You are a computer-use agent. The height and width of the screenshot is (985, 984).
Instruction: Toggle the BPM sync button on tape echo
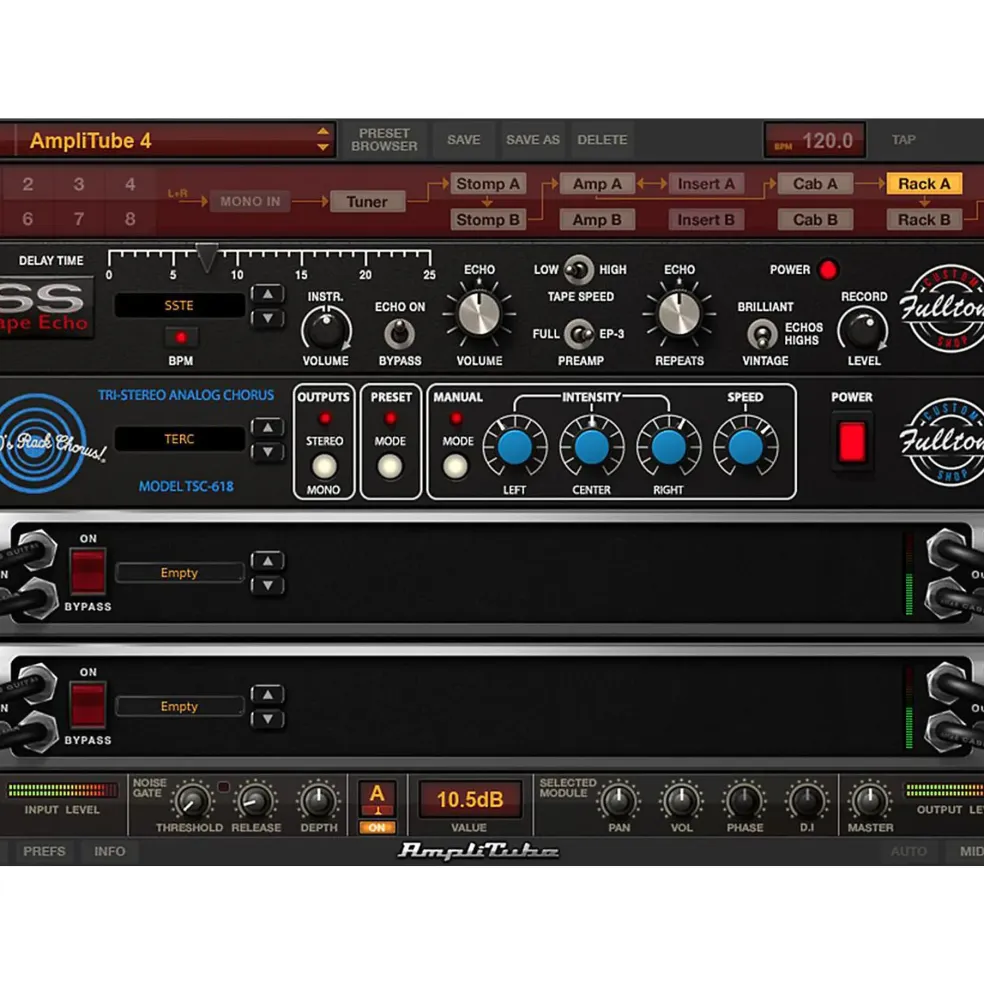(x=181, y=337)
